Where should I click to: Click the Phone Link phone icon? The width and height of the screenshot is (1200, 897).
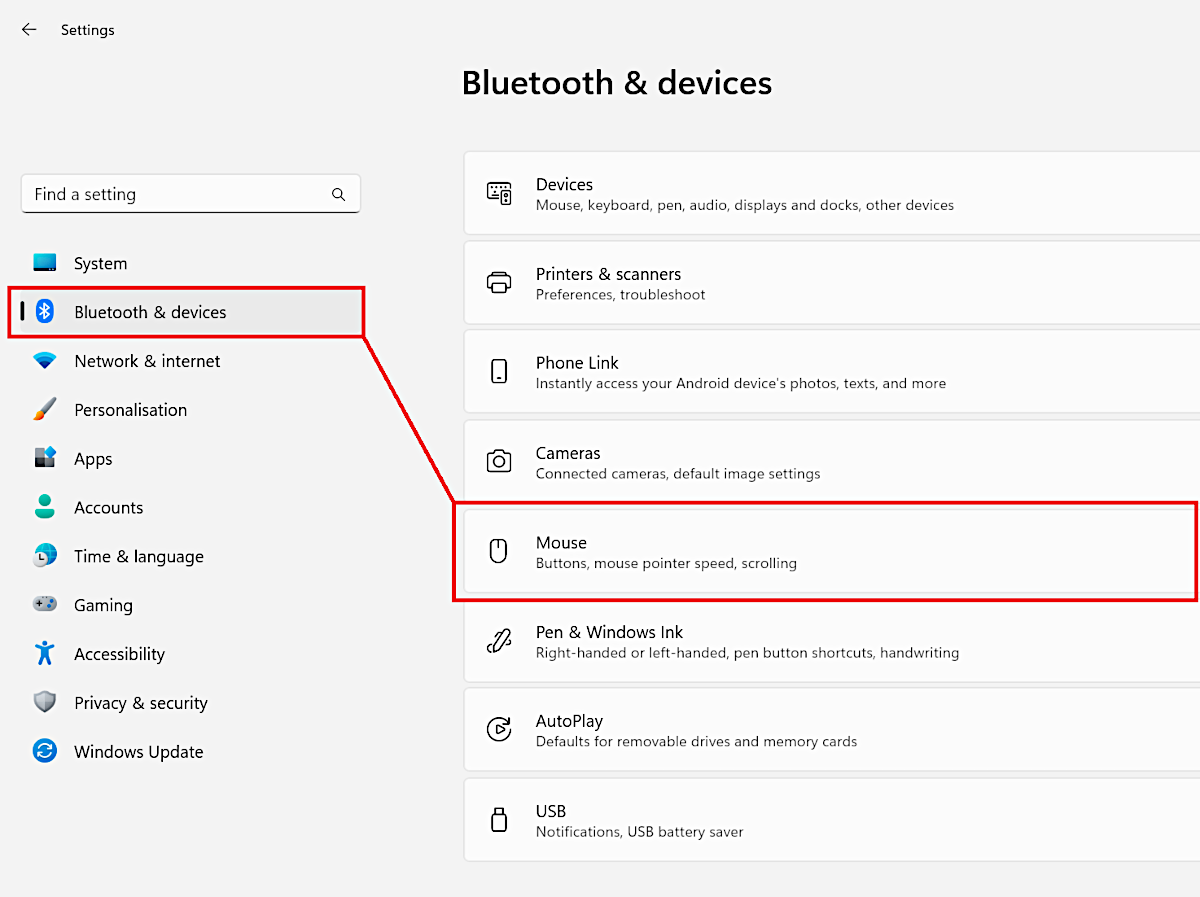[499, 372]
